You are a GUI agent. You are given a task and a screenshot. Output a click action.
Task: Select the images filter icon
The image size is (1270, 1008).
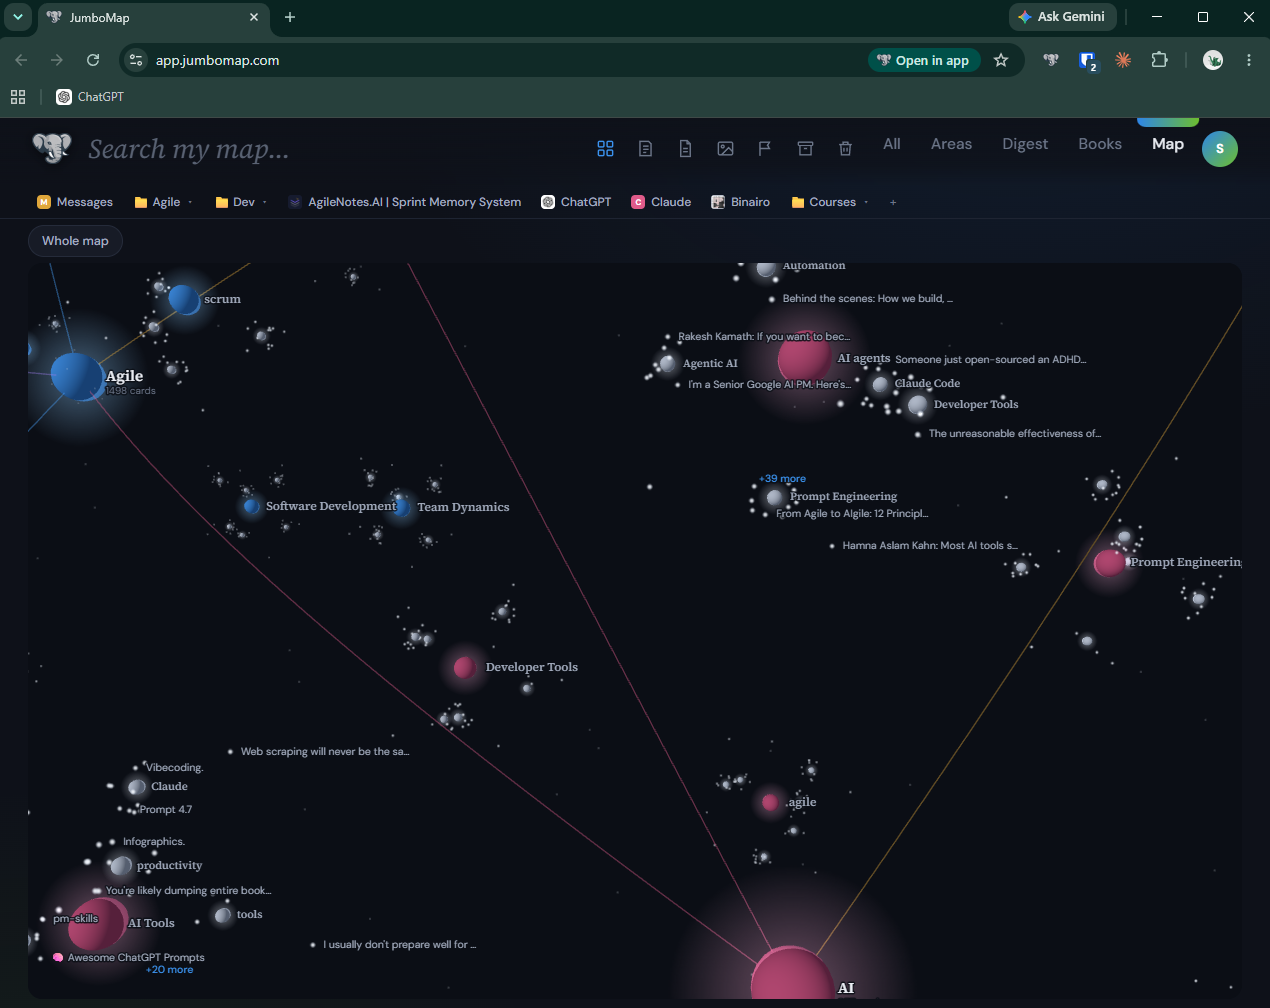tap(725, 148)
